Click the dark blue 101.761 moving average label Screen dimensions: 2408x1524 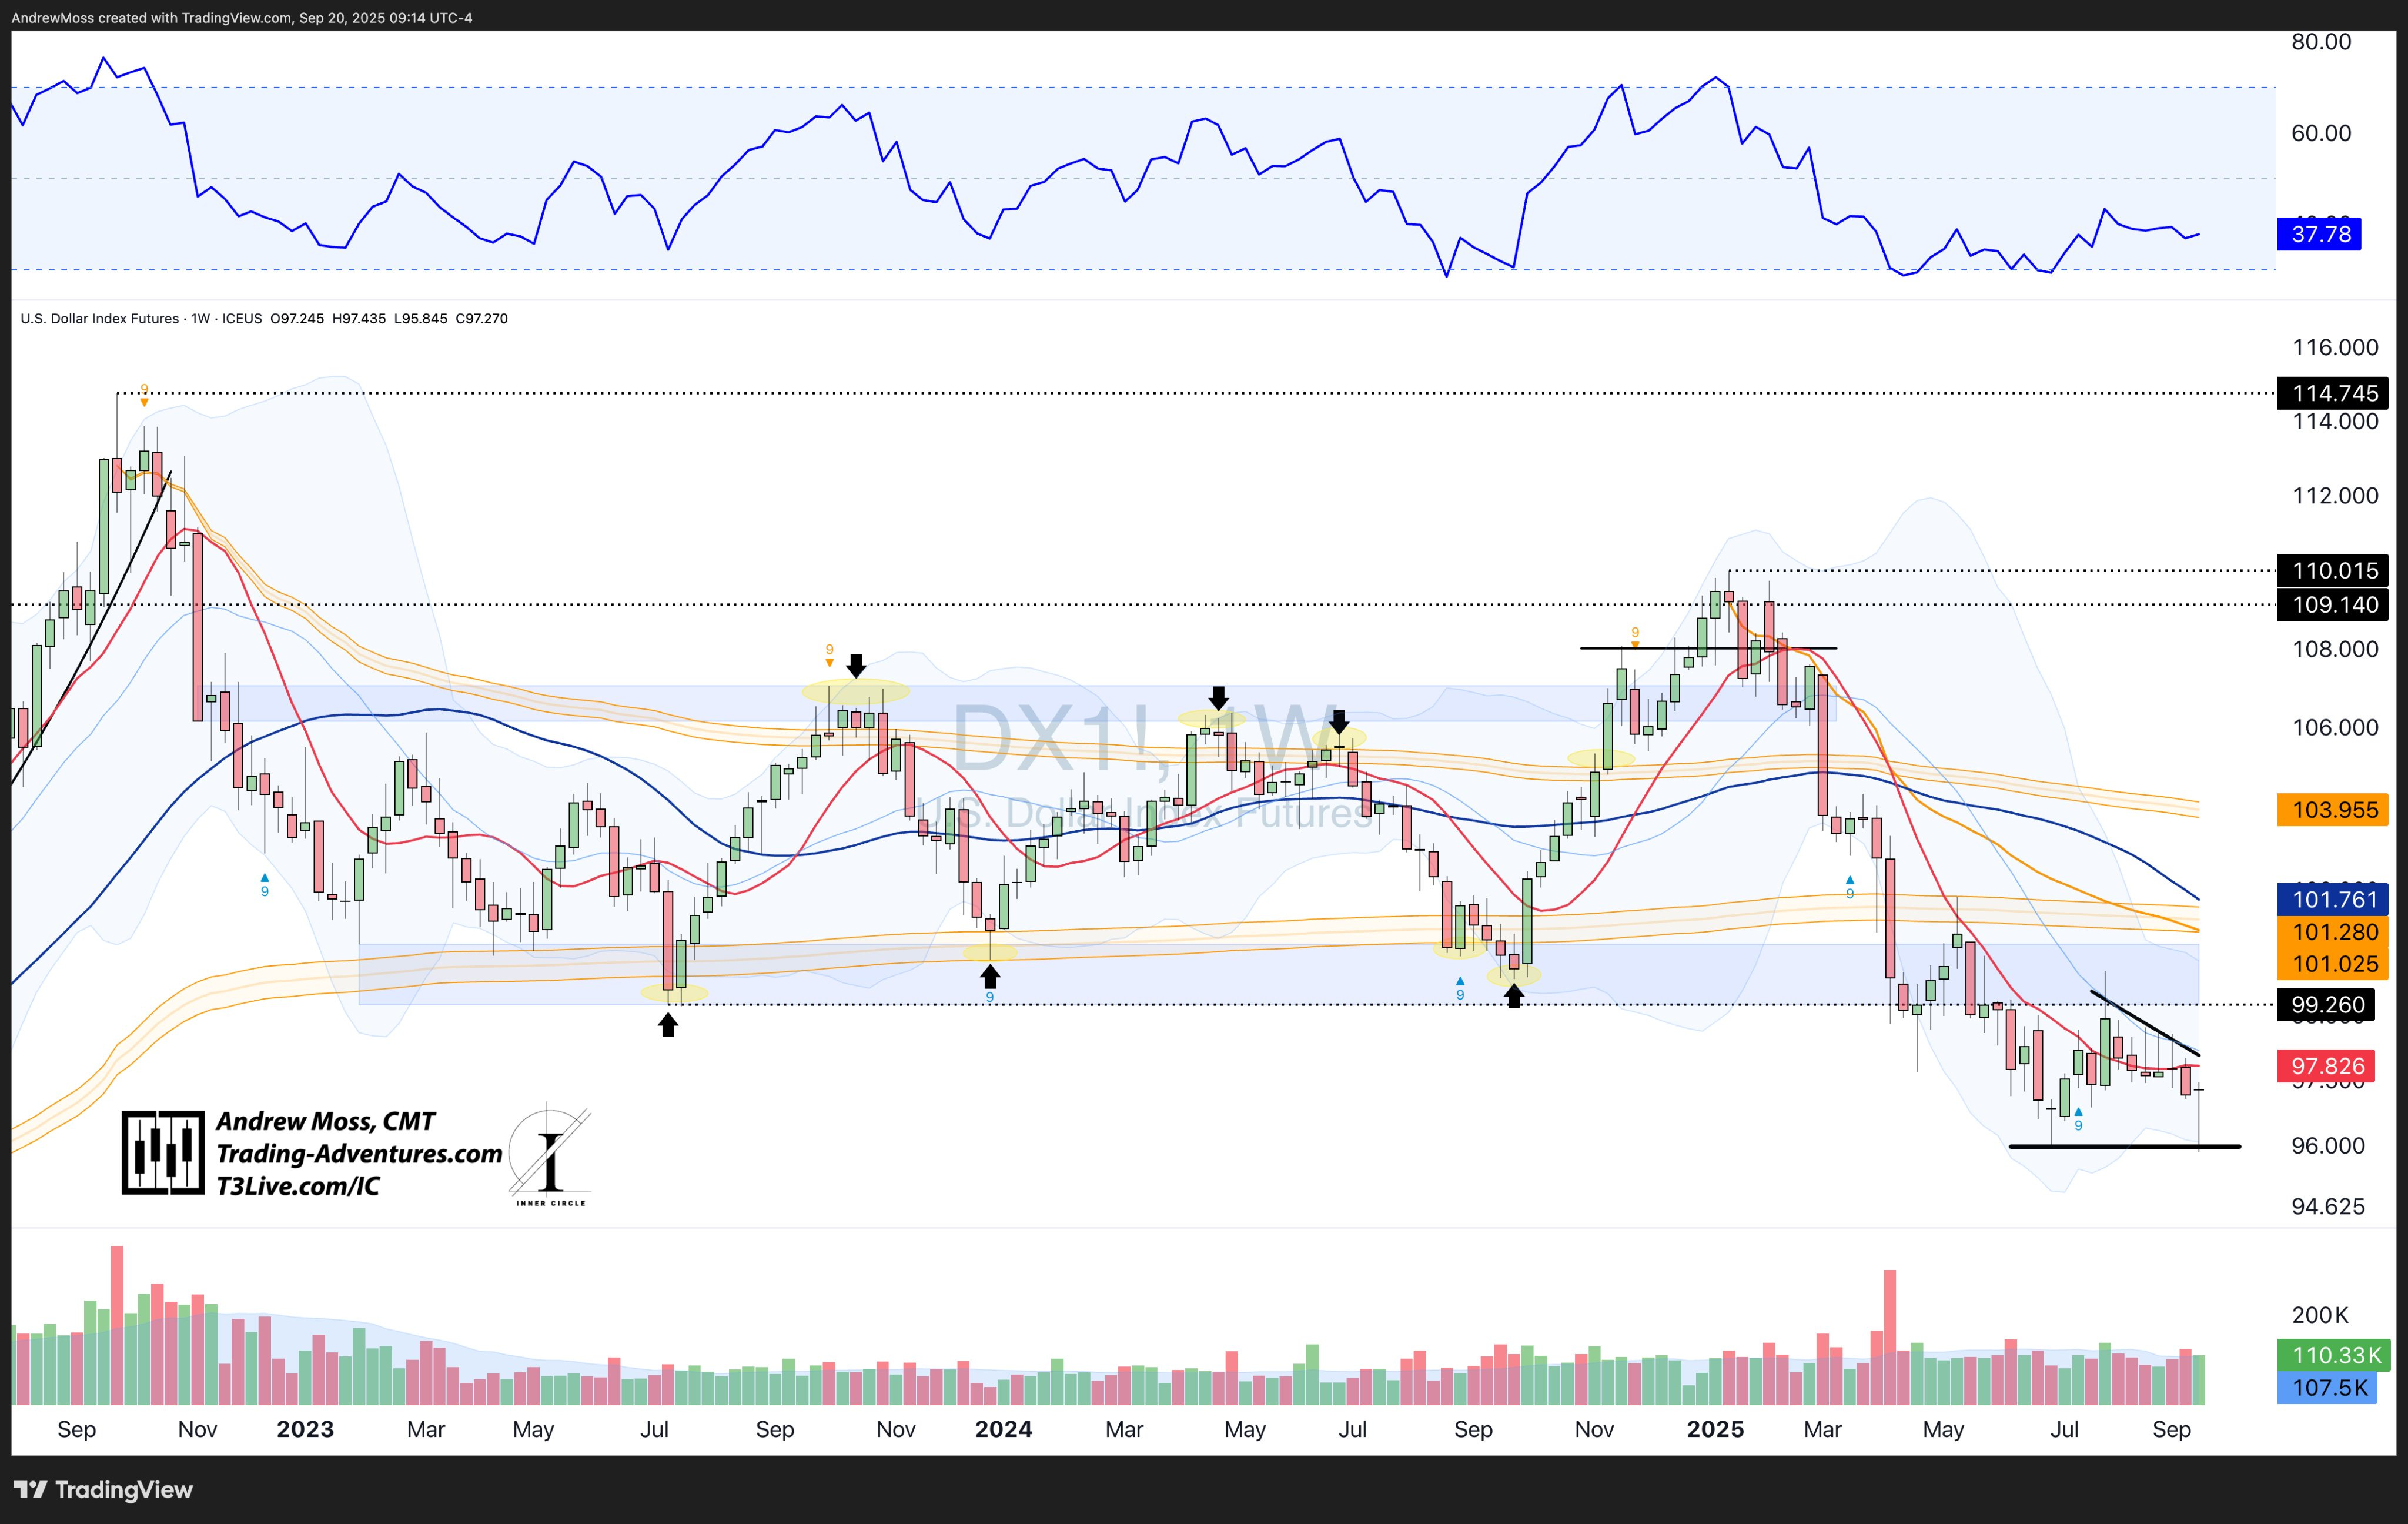[x=2333, y=899]
